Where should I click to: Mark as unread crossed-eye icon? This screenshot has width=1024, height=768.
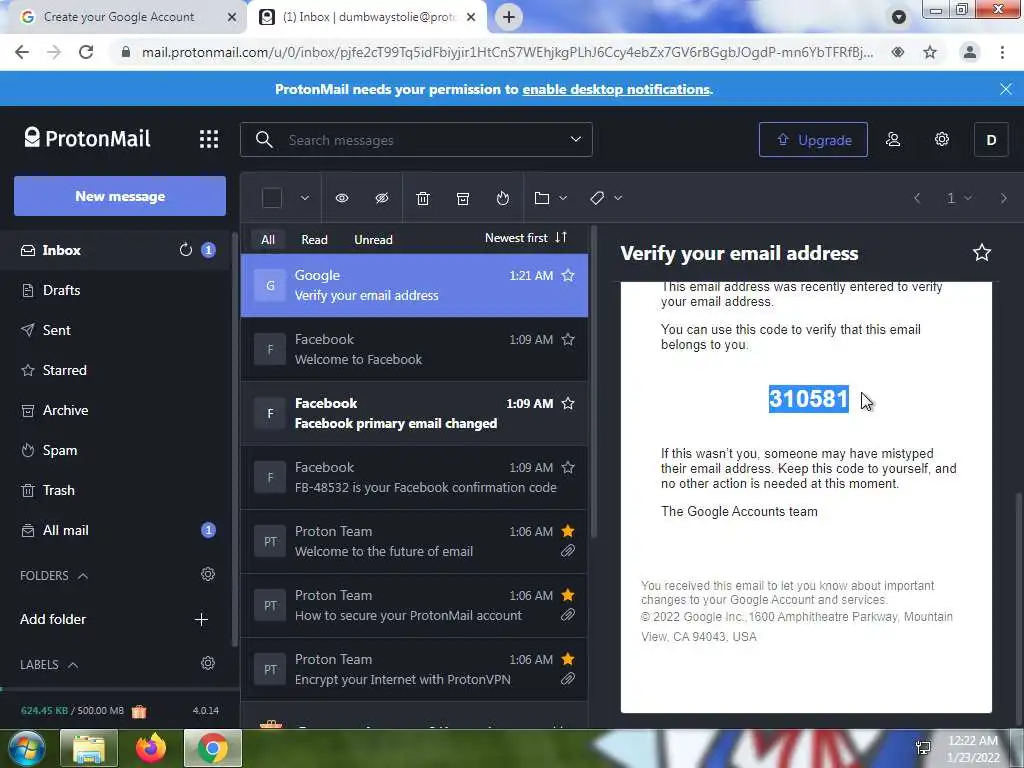point(382,198)
